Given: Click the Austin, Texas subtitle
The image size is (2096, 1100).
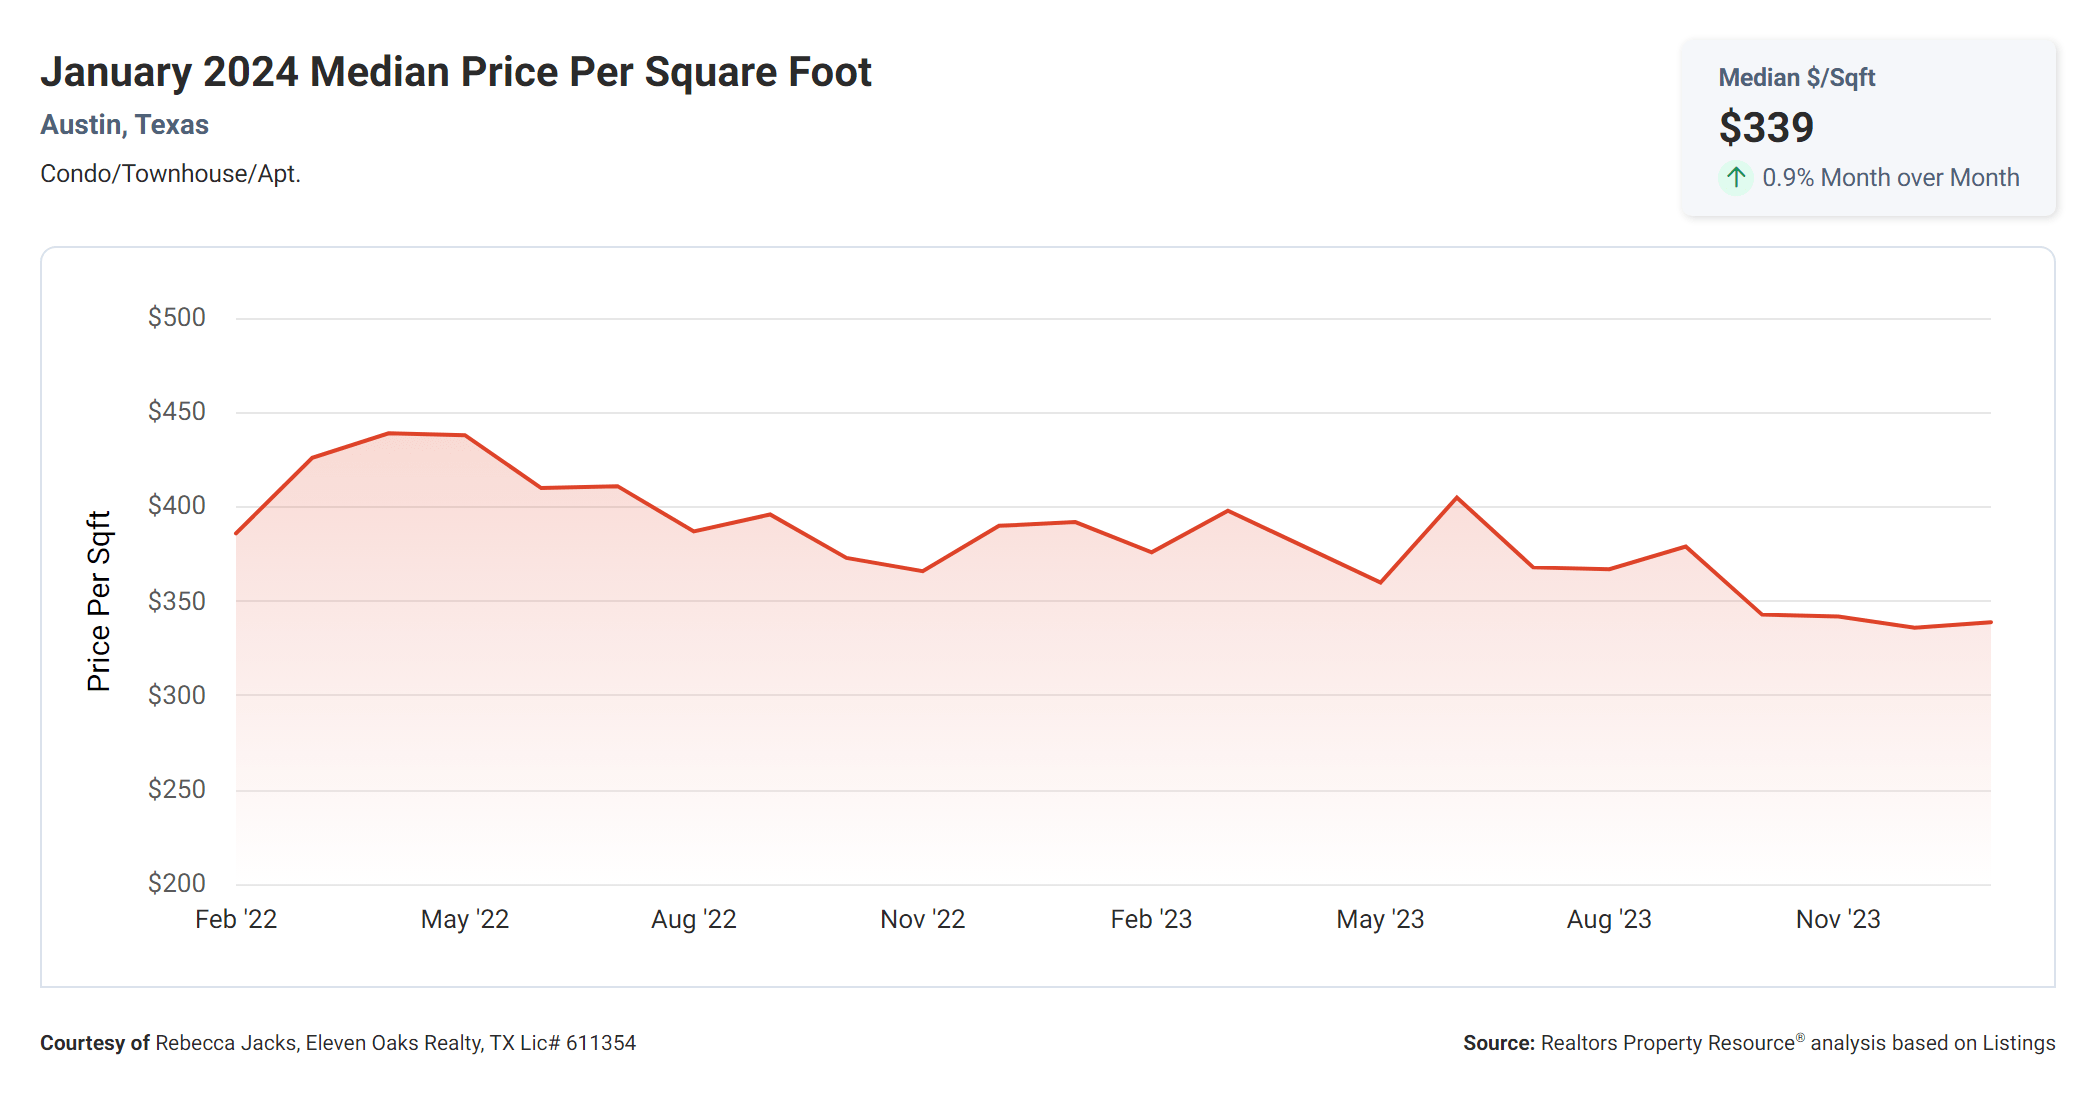Looking at the screenshot, I should [x=124, y=125].
